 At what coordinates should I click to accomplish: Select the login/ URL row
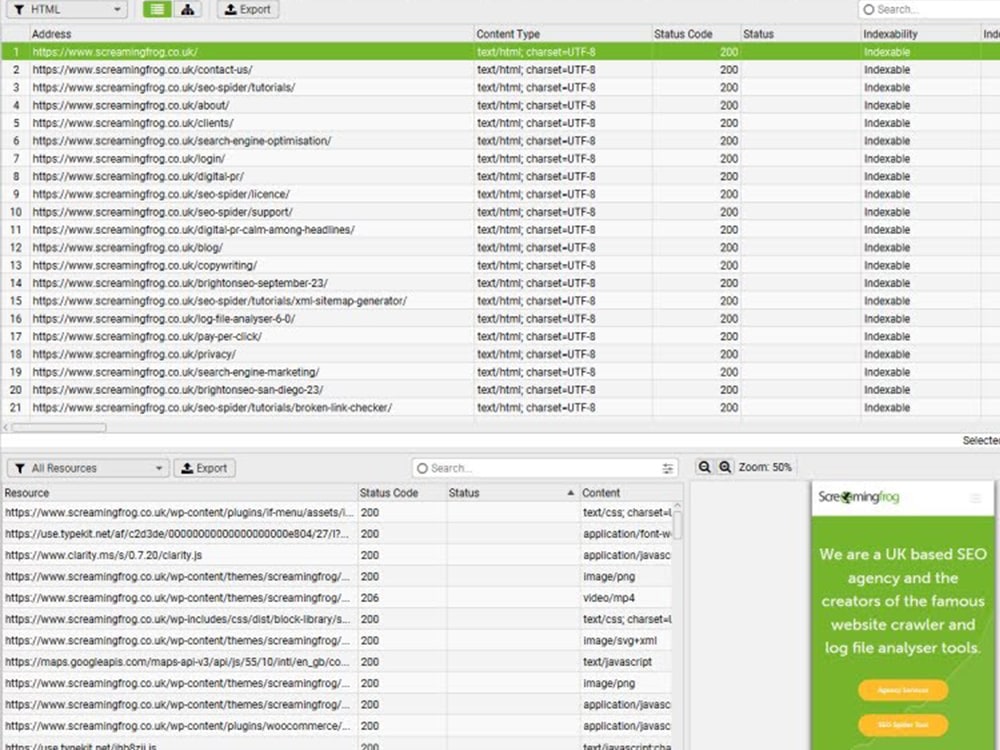(500, 159)
